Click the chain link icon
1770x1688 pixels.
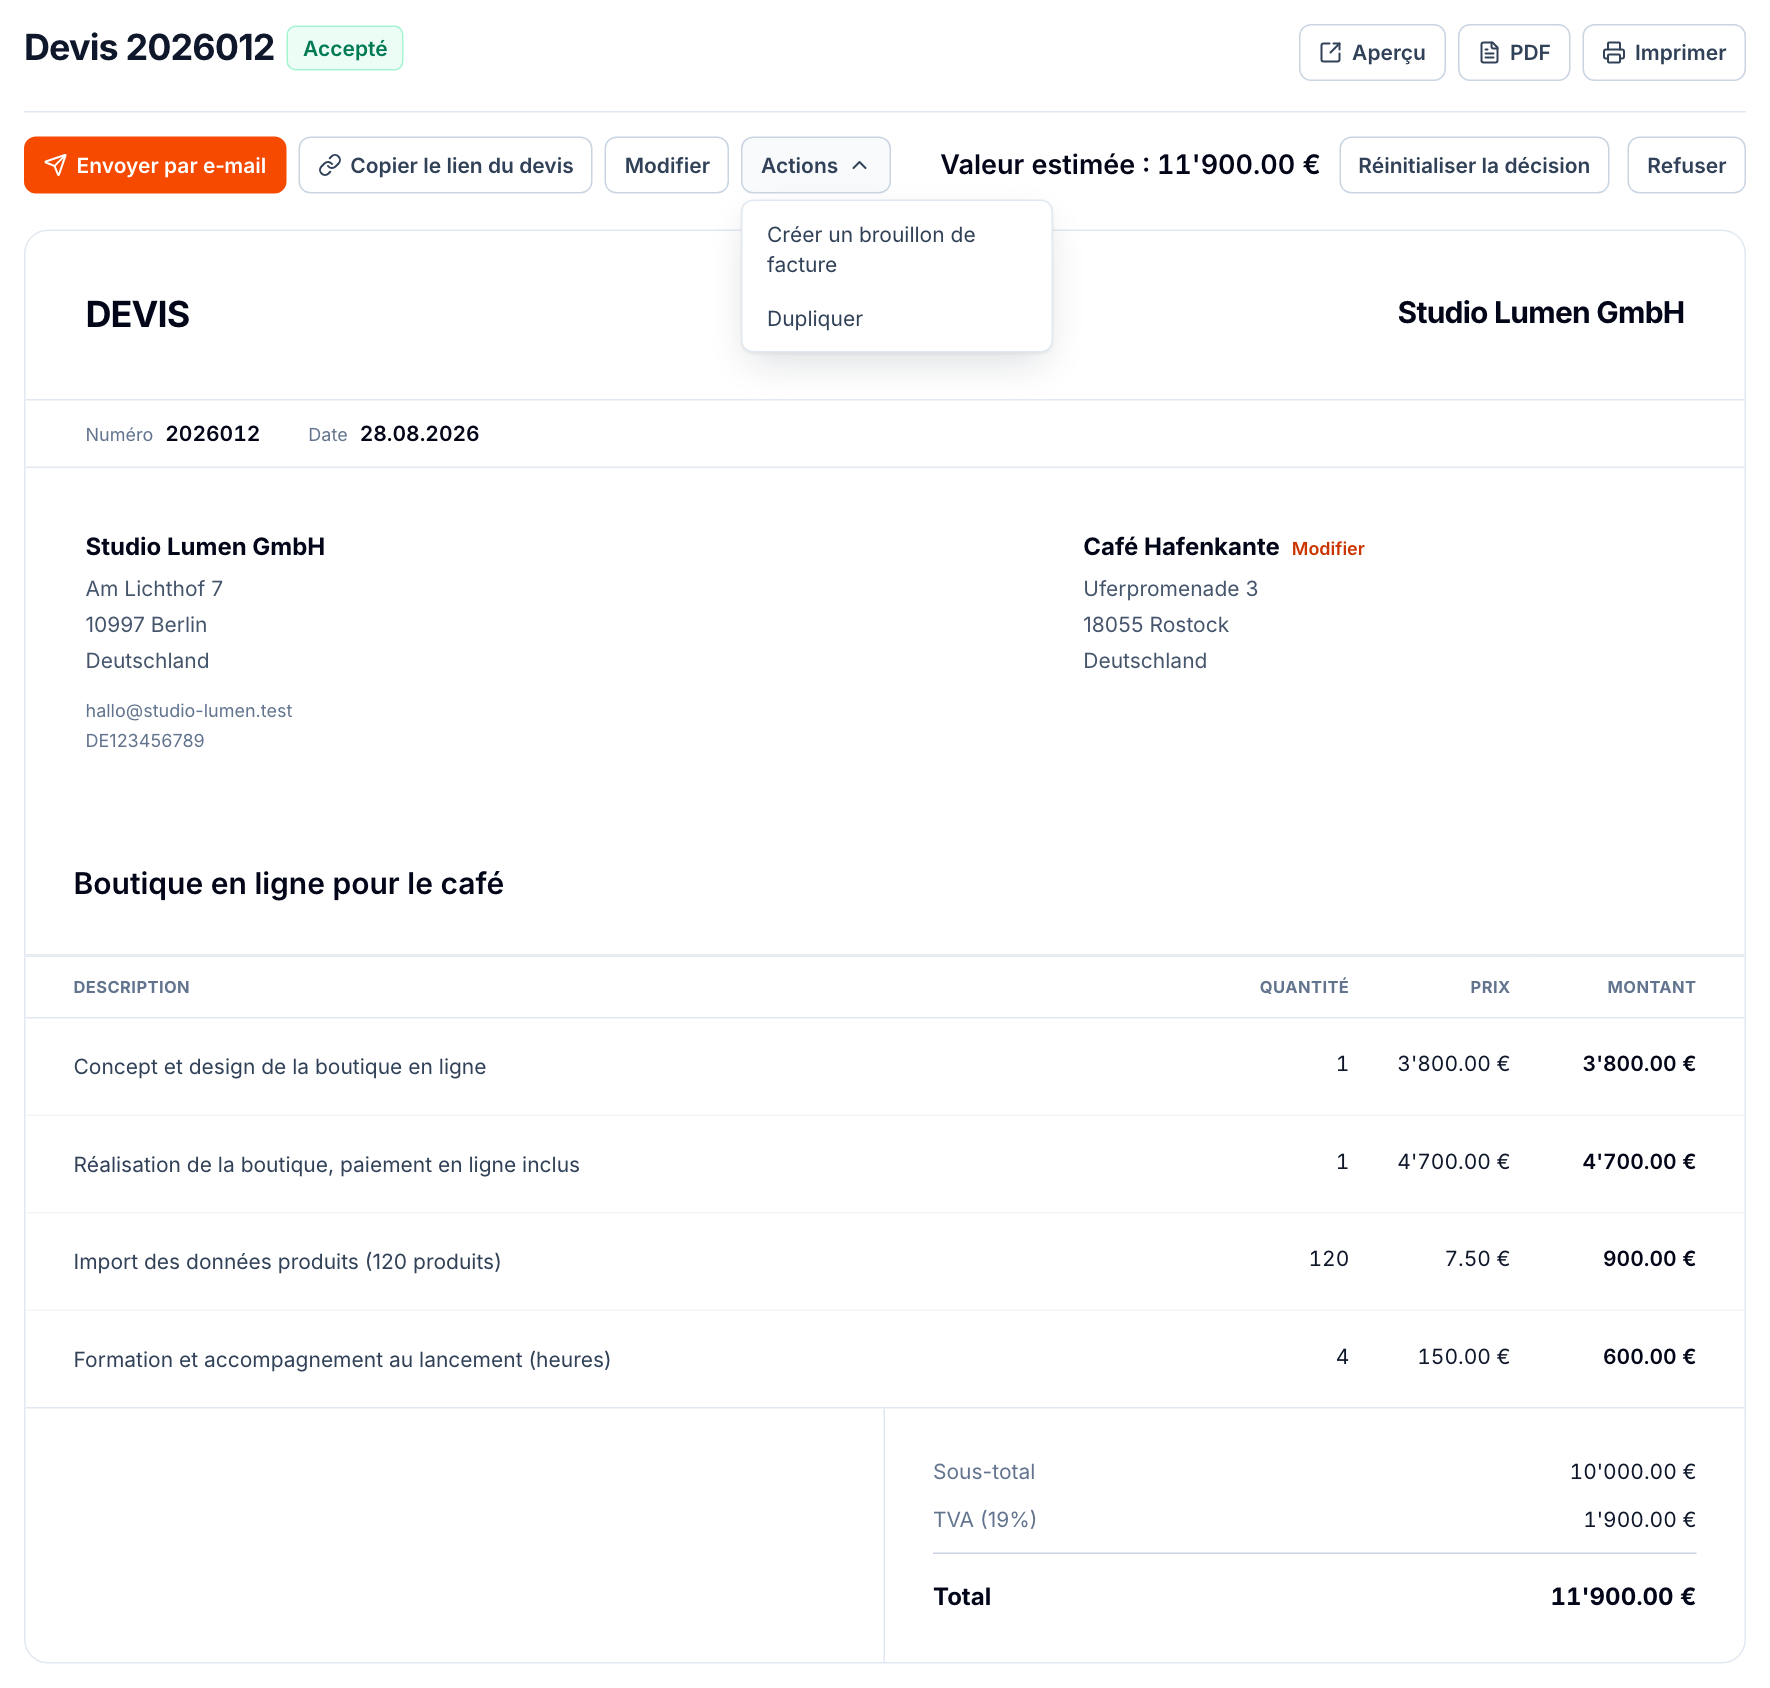tap(330, 165)
